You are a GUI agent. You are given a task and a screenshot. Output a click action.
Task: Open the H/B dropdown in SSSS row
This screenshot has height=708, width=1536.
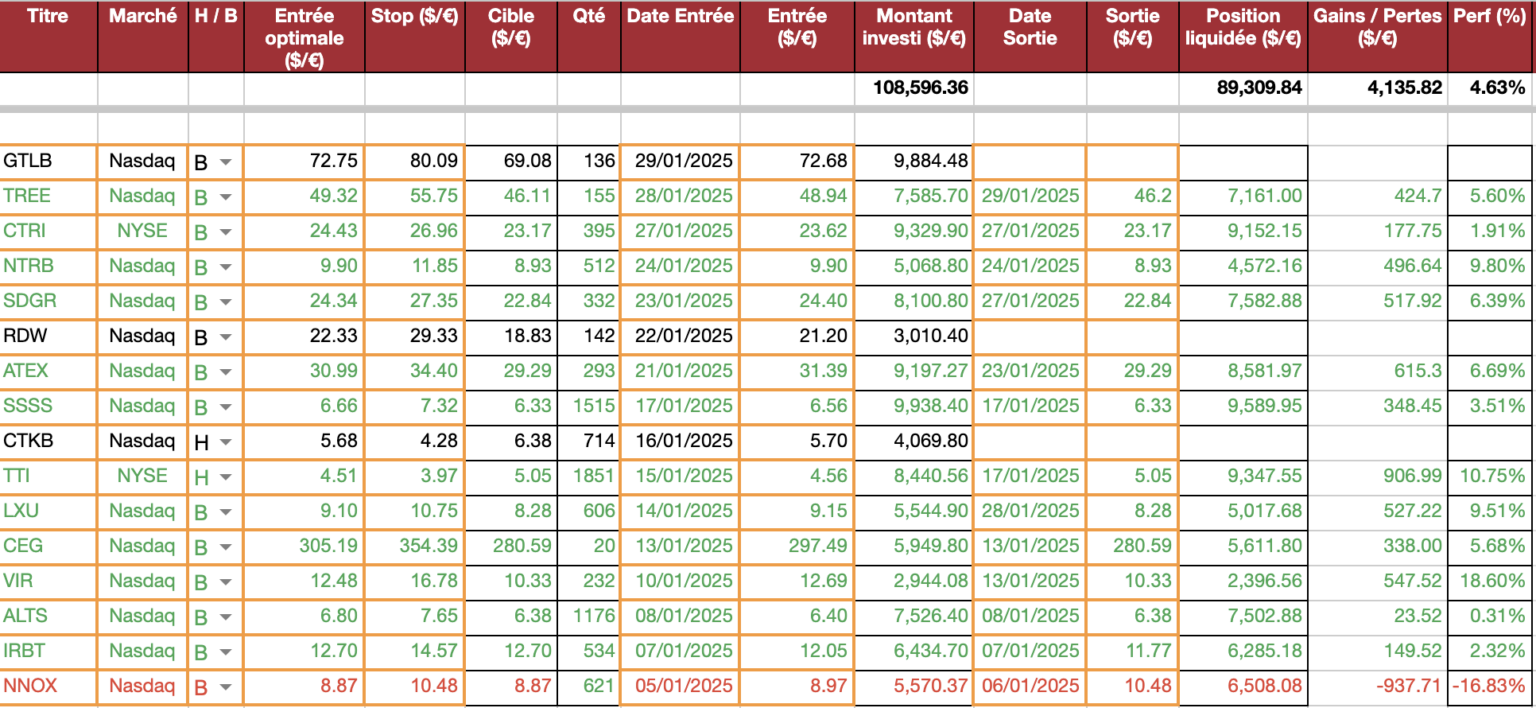[x=226, y=407]
